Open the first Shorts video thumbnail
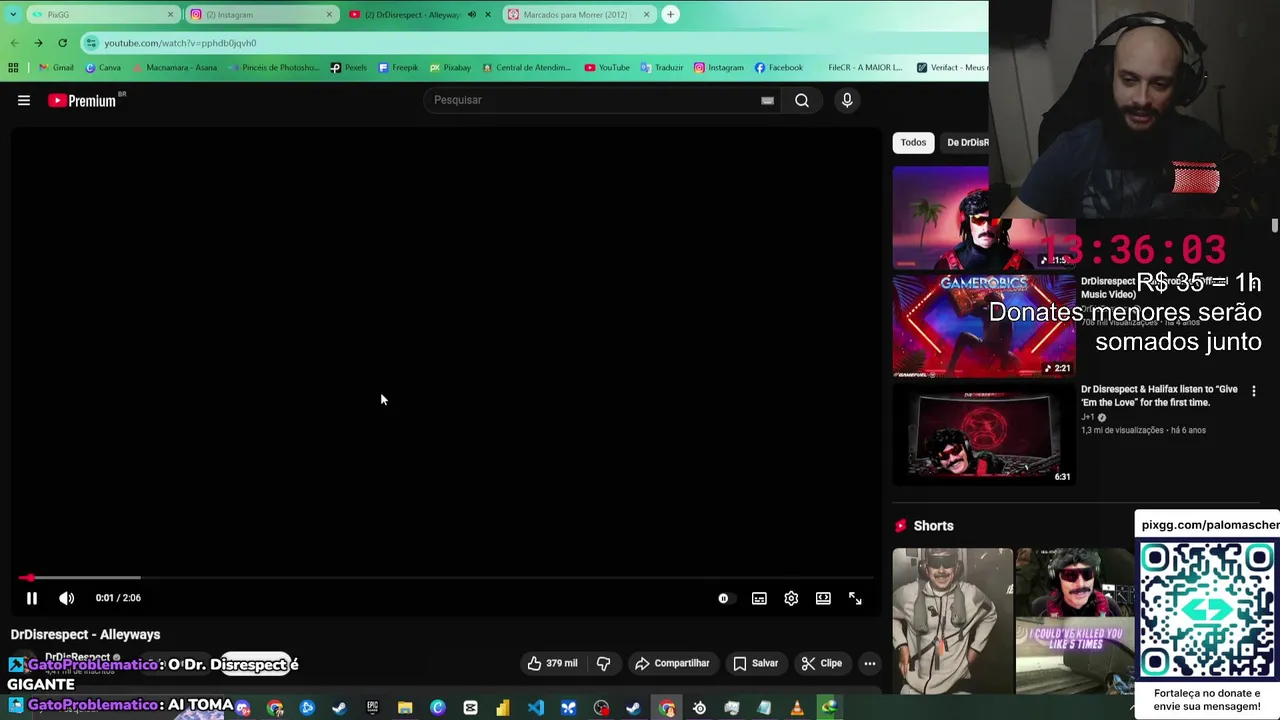Viewport: 1280px width, 720px height. pyautogui.click(x=952, y=621)
